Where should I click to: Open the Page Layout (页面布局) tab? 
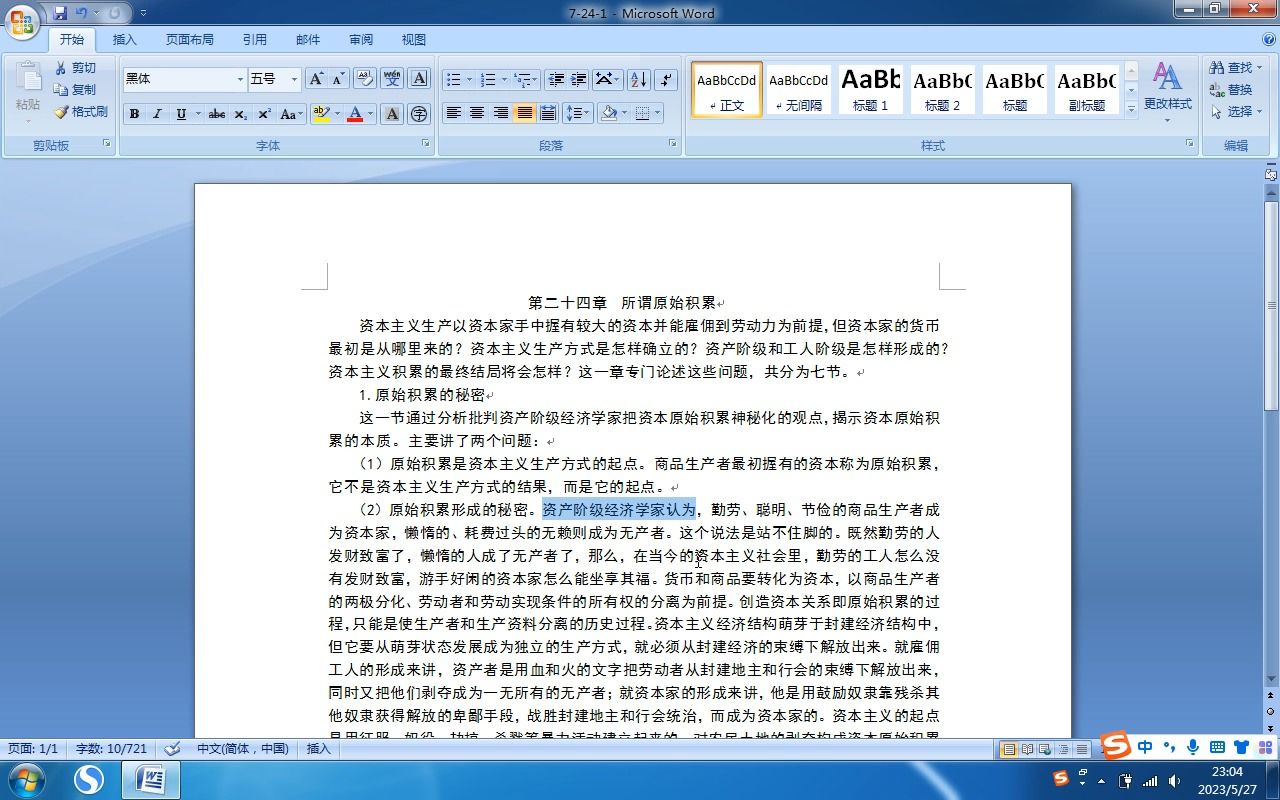click(x=190, y=40)
